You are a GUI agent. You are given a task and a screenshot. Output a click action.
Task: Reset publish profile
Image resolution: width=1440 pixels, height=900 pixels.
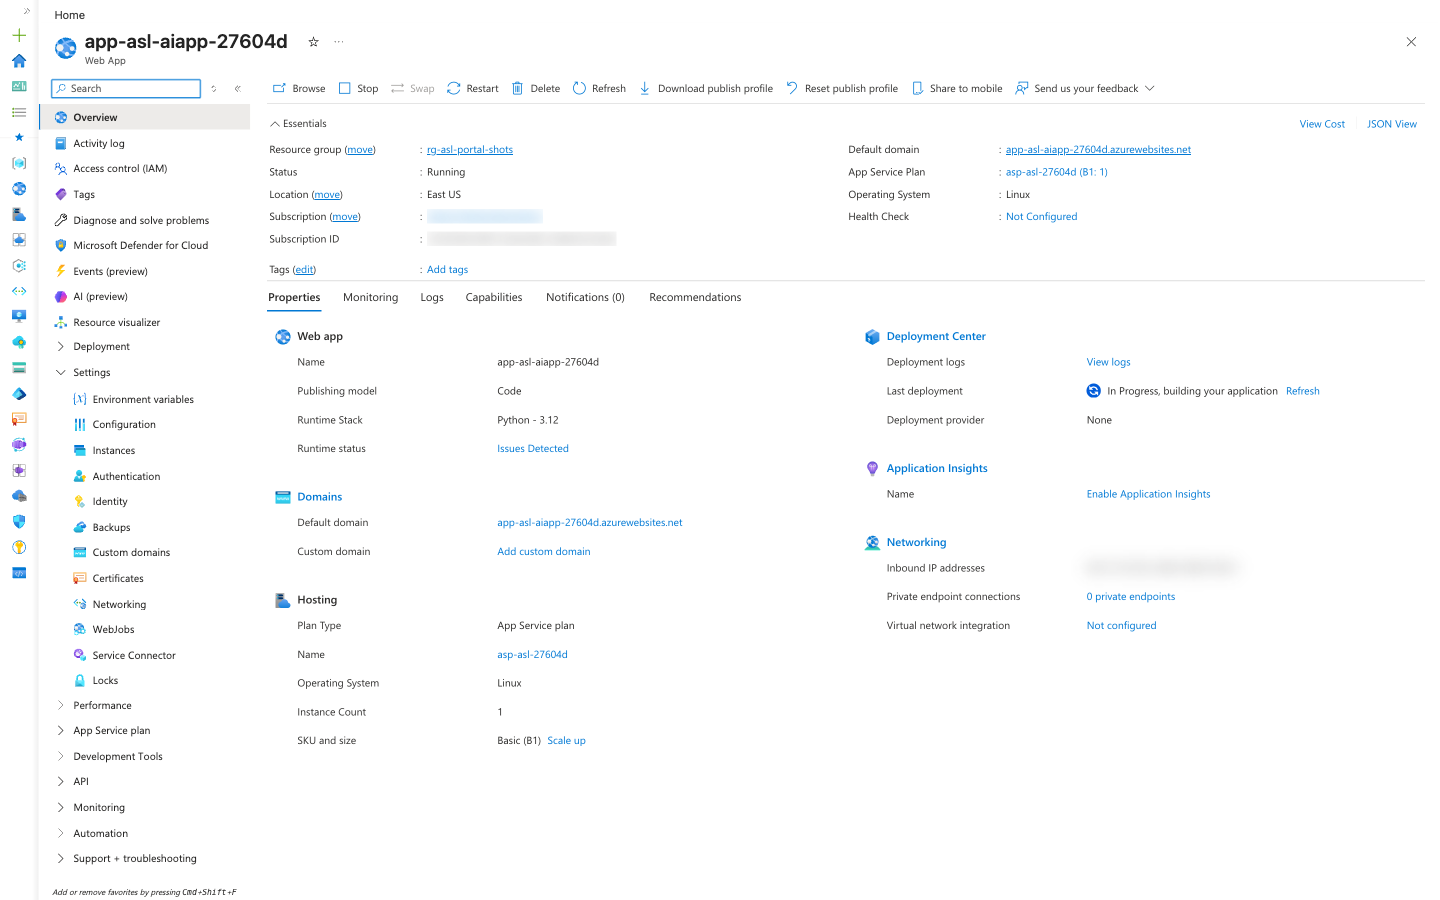tap(842, 88)
